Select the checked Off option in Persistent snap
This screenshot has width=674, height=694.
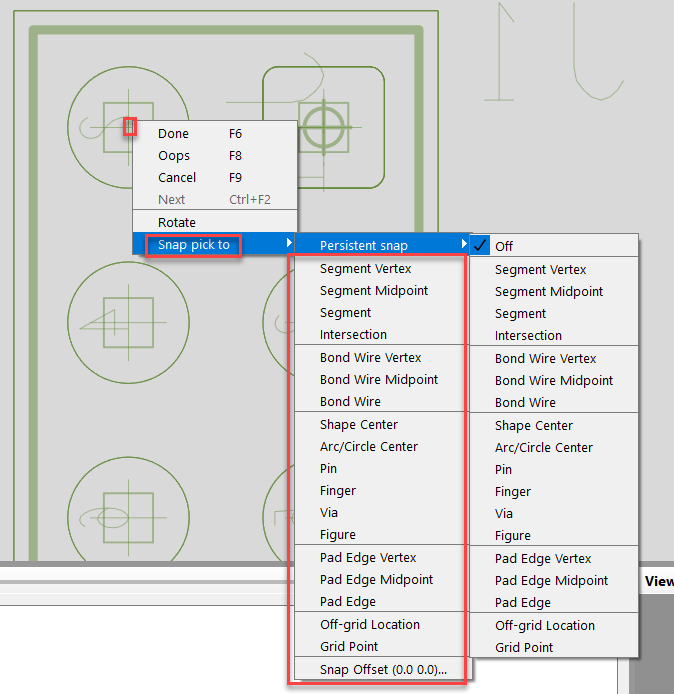[504, 246]
